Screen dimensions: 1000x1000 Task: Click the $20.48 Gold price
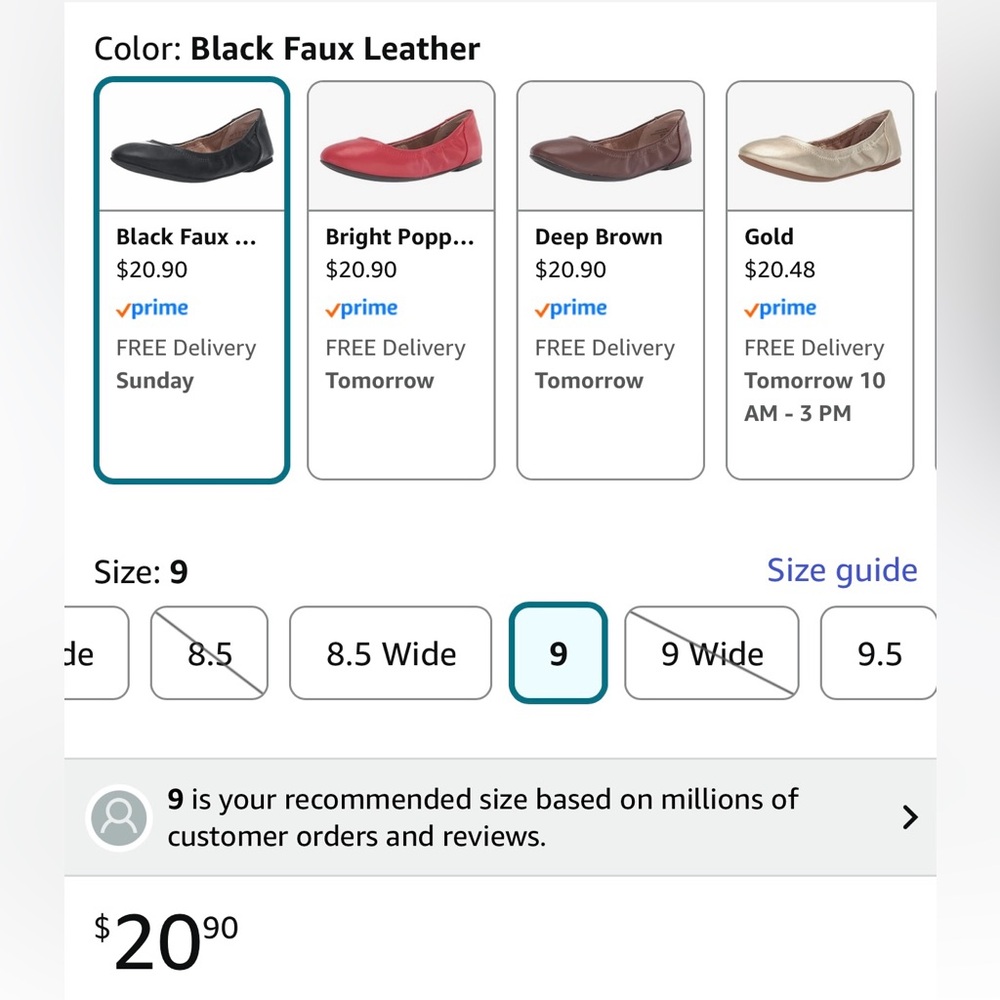[779, 270]
